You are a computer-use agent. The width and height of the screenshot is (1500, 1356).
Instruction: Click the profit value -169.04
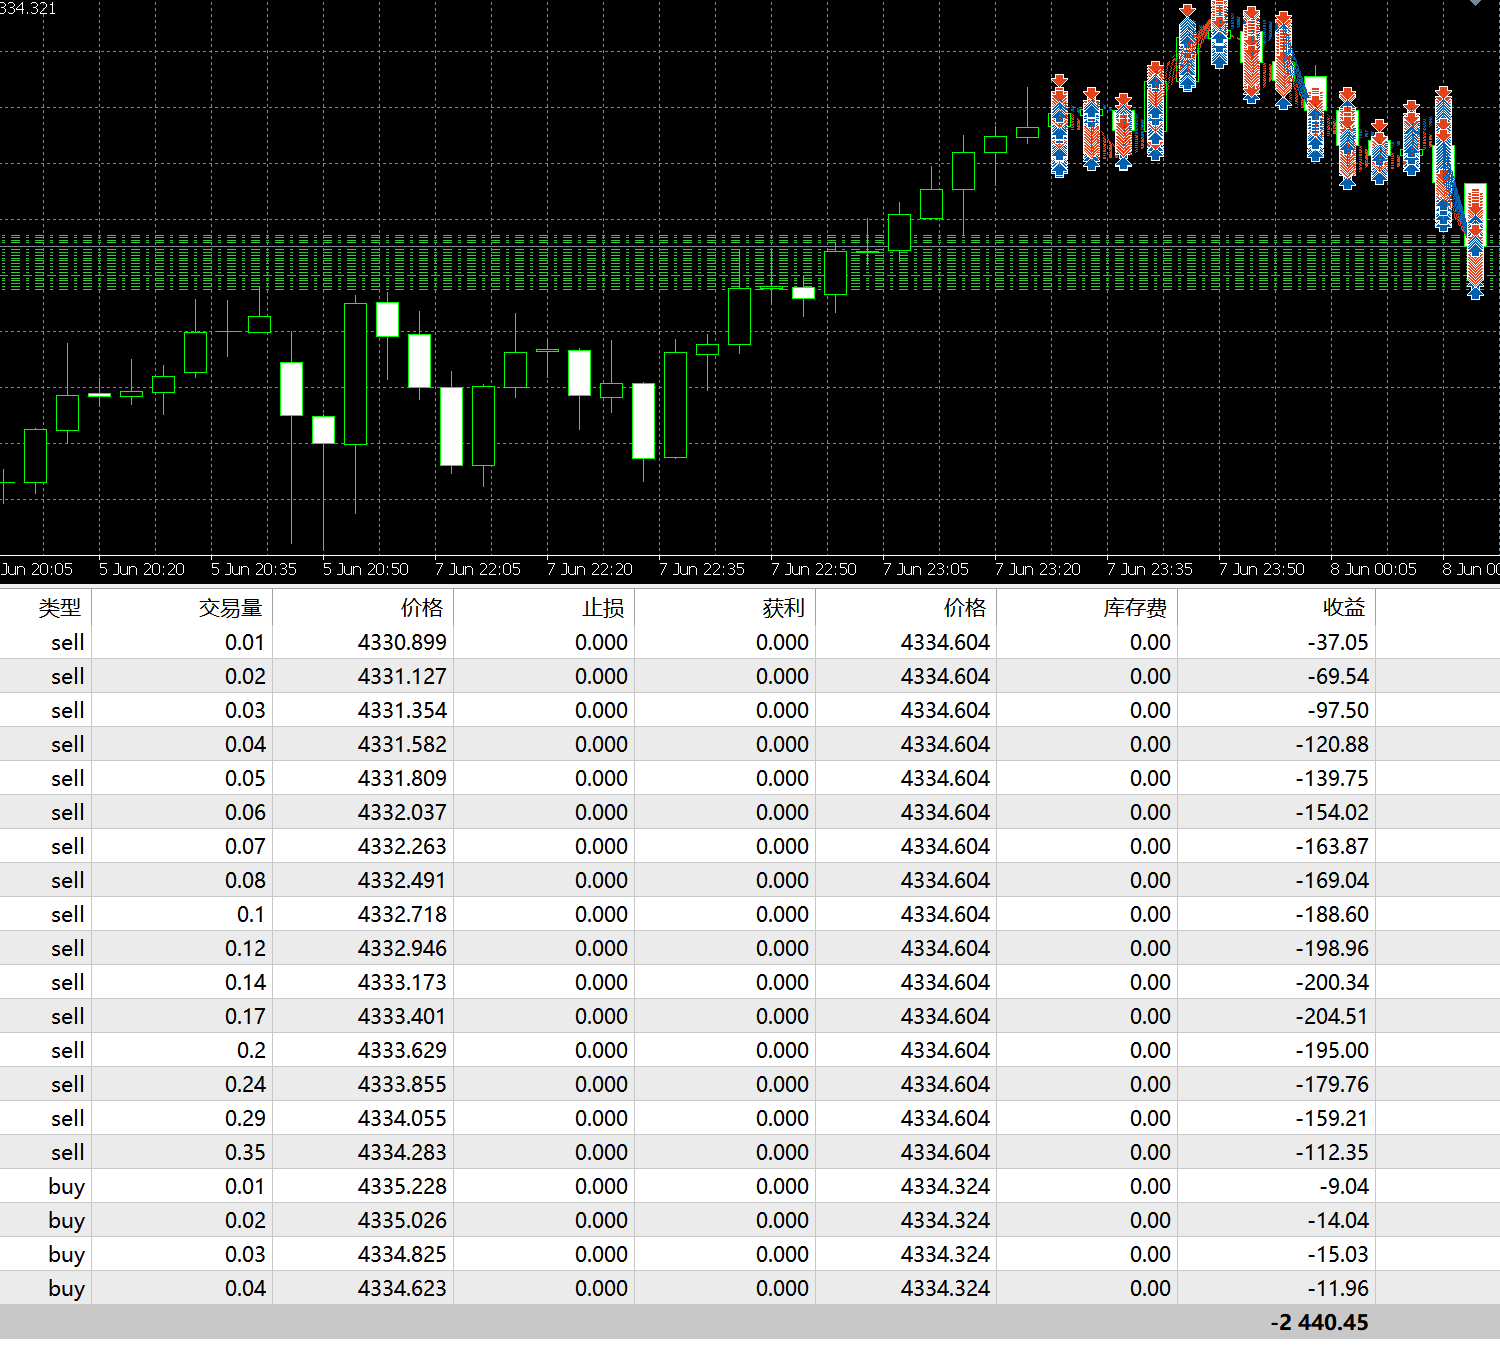tap(1332, 880)
